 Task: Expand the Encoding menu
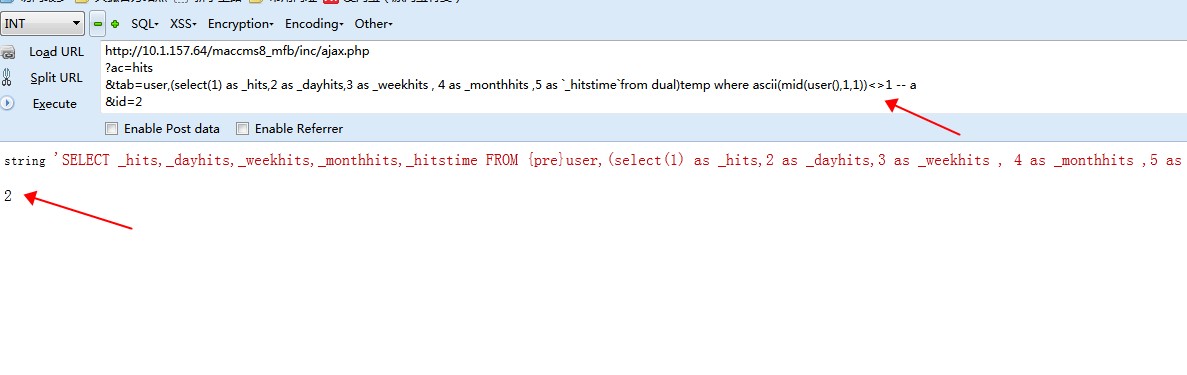[x=314, y=23]
